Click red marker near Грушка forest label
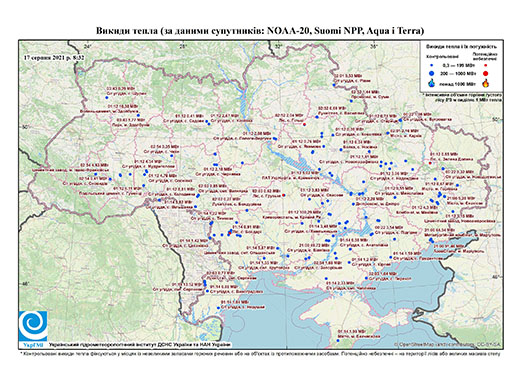The image size is (520, 368). [x=283, y=195]
